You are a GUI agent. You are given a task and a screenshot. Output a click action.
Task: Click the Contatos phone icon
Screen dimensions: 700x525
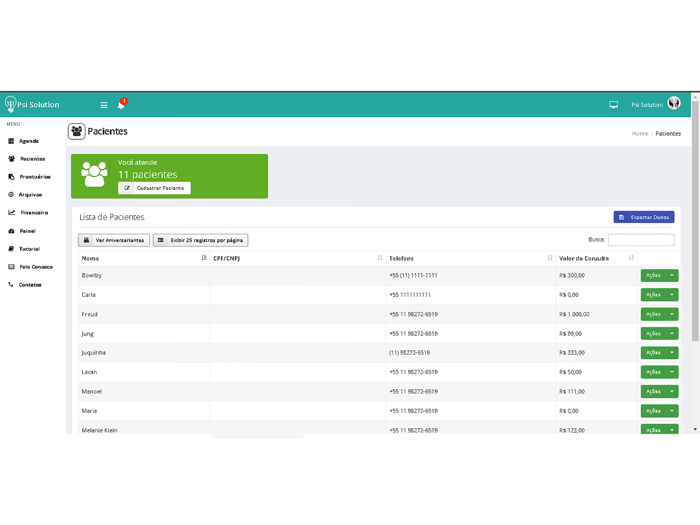(11, 284)
